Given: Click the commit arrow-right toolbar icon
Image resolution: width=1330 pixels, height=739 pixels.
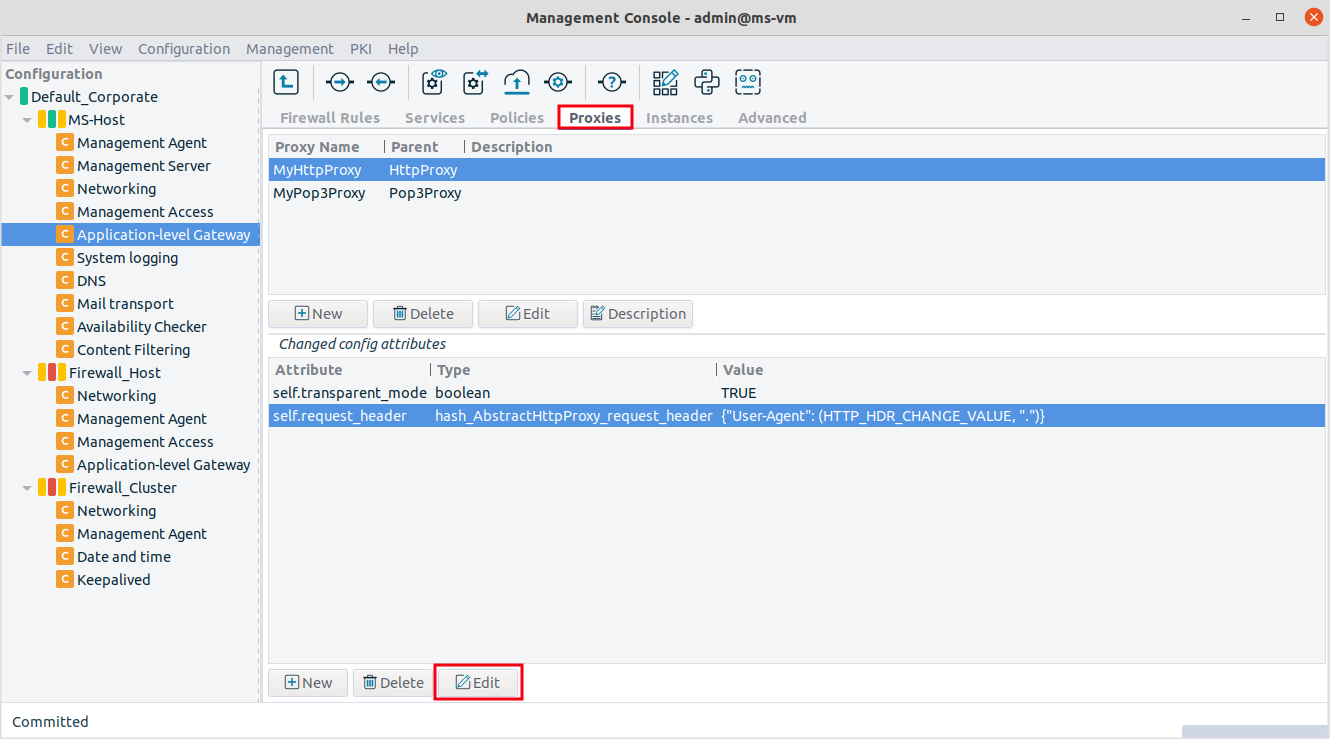Looking at the screenshot, I should coord(340,82).
